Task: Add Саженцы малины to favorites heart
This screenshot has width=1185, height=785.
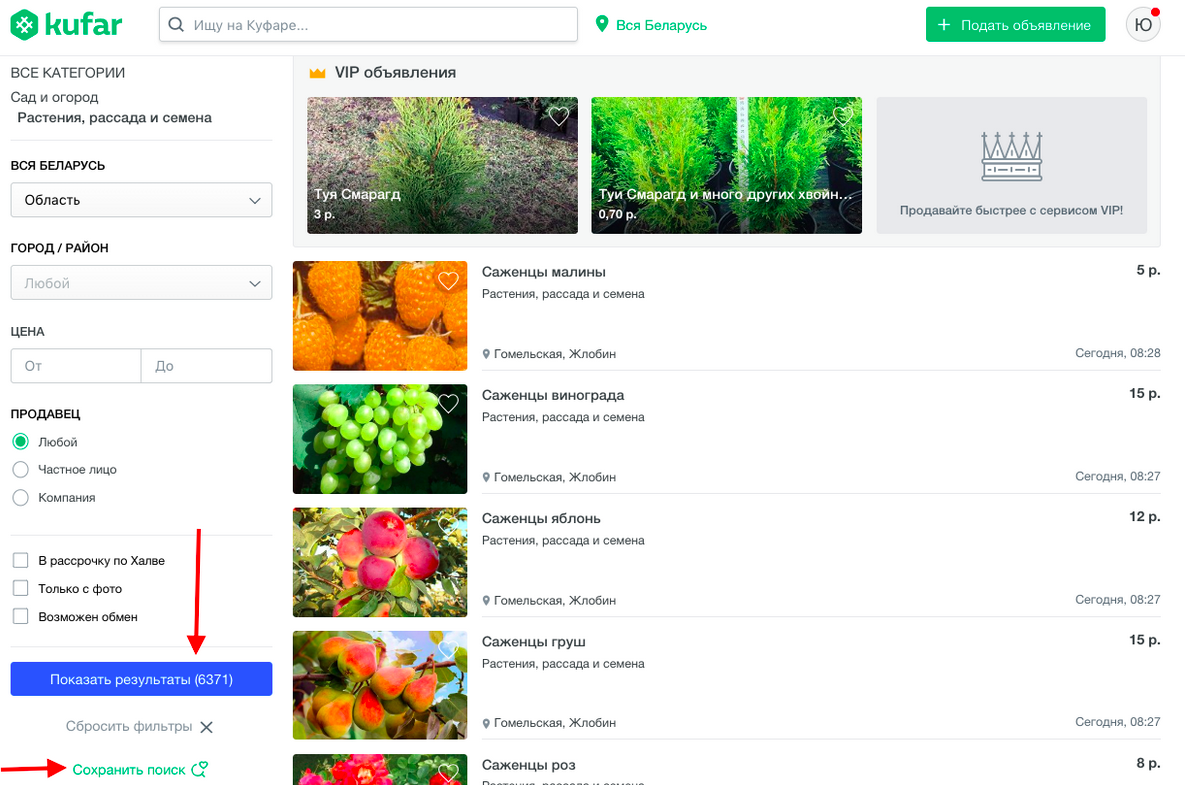Action: point(448,280)
